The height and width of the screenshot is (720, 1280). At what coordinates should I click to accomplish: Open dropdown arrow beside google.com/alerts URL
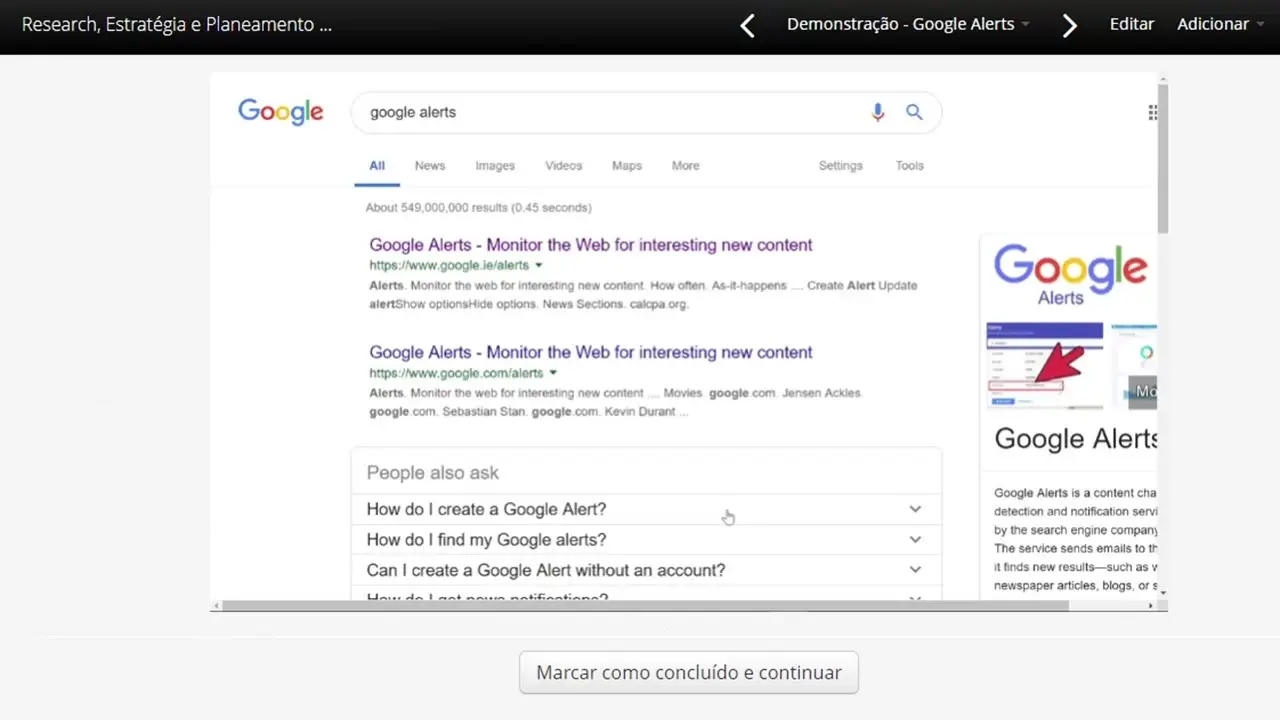[x=553, y=373]
